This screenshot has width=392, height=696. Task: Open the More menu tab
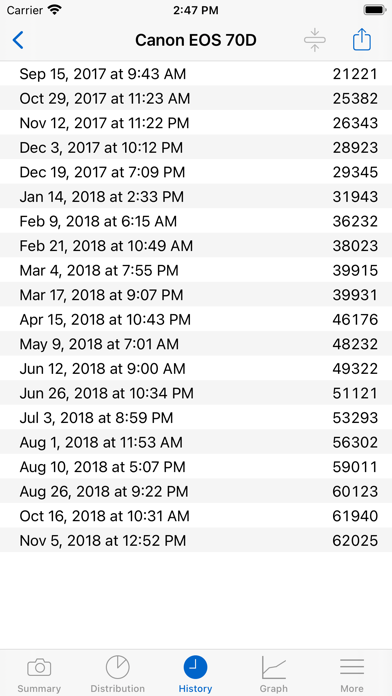tap(352, 673)
